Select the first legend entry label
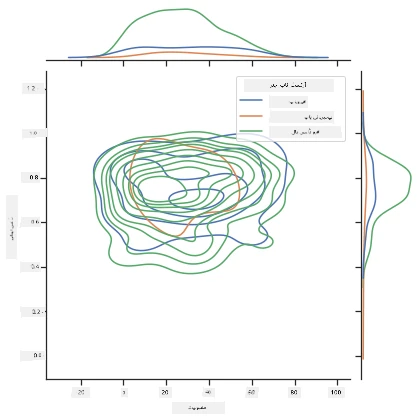This screenshot has width=420, height=420. [x=289, y=102]
